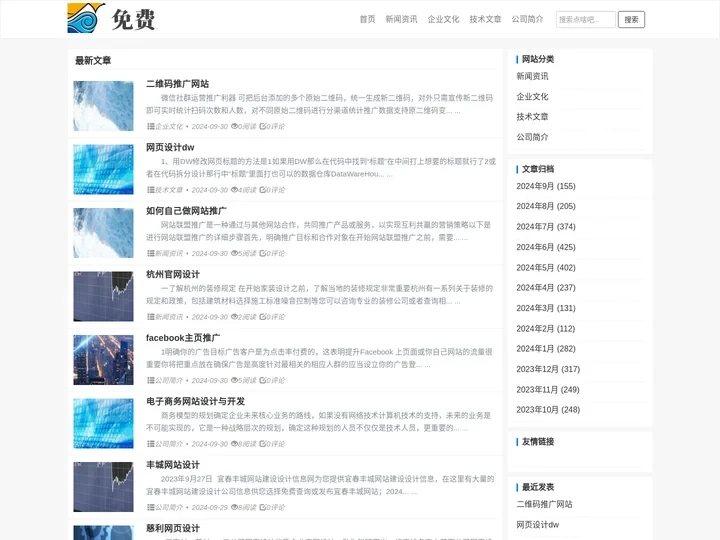Image resolution: width=720 pixels, height=540 pixels.
Task: Open archive 2024年5月 (402)
Action: 546,267
